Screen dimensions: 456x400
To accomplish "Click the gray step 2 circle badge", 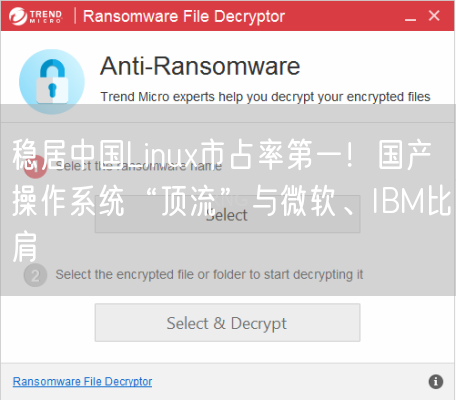I will click(35, 275).
